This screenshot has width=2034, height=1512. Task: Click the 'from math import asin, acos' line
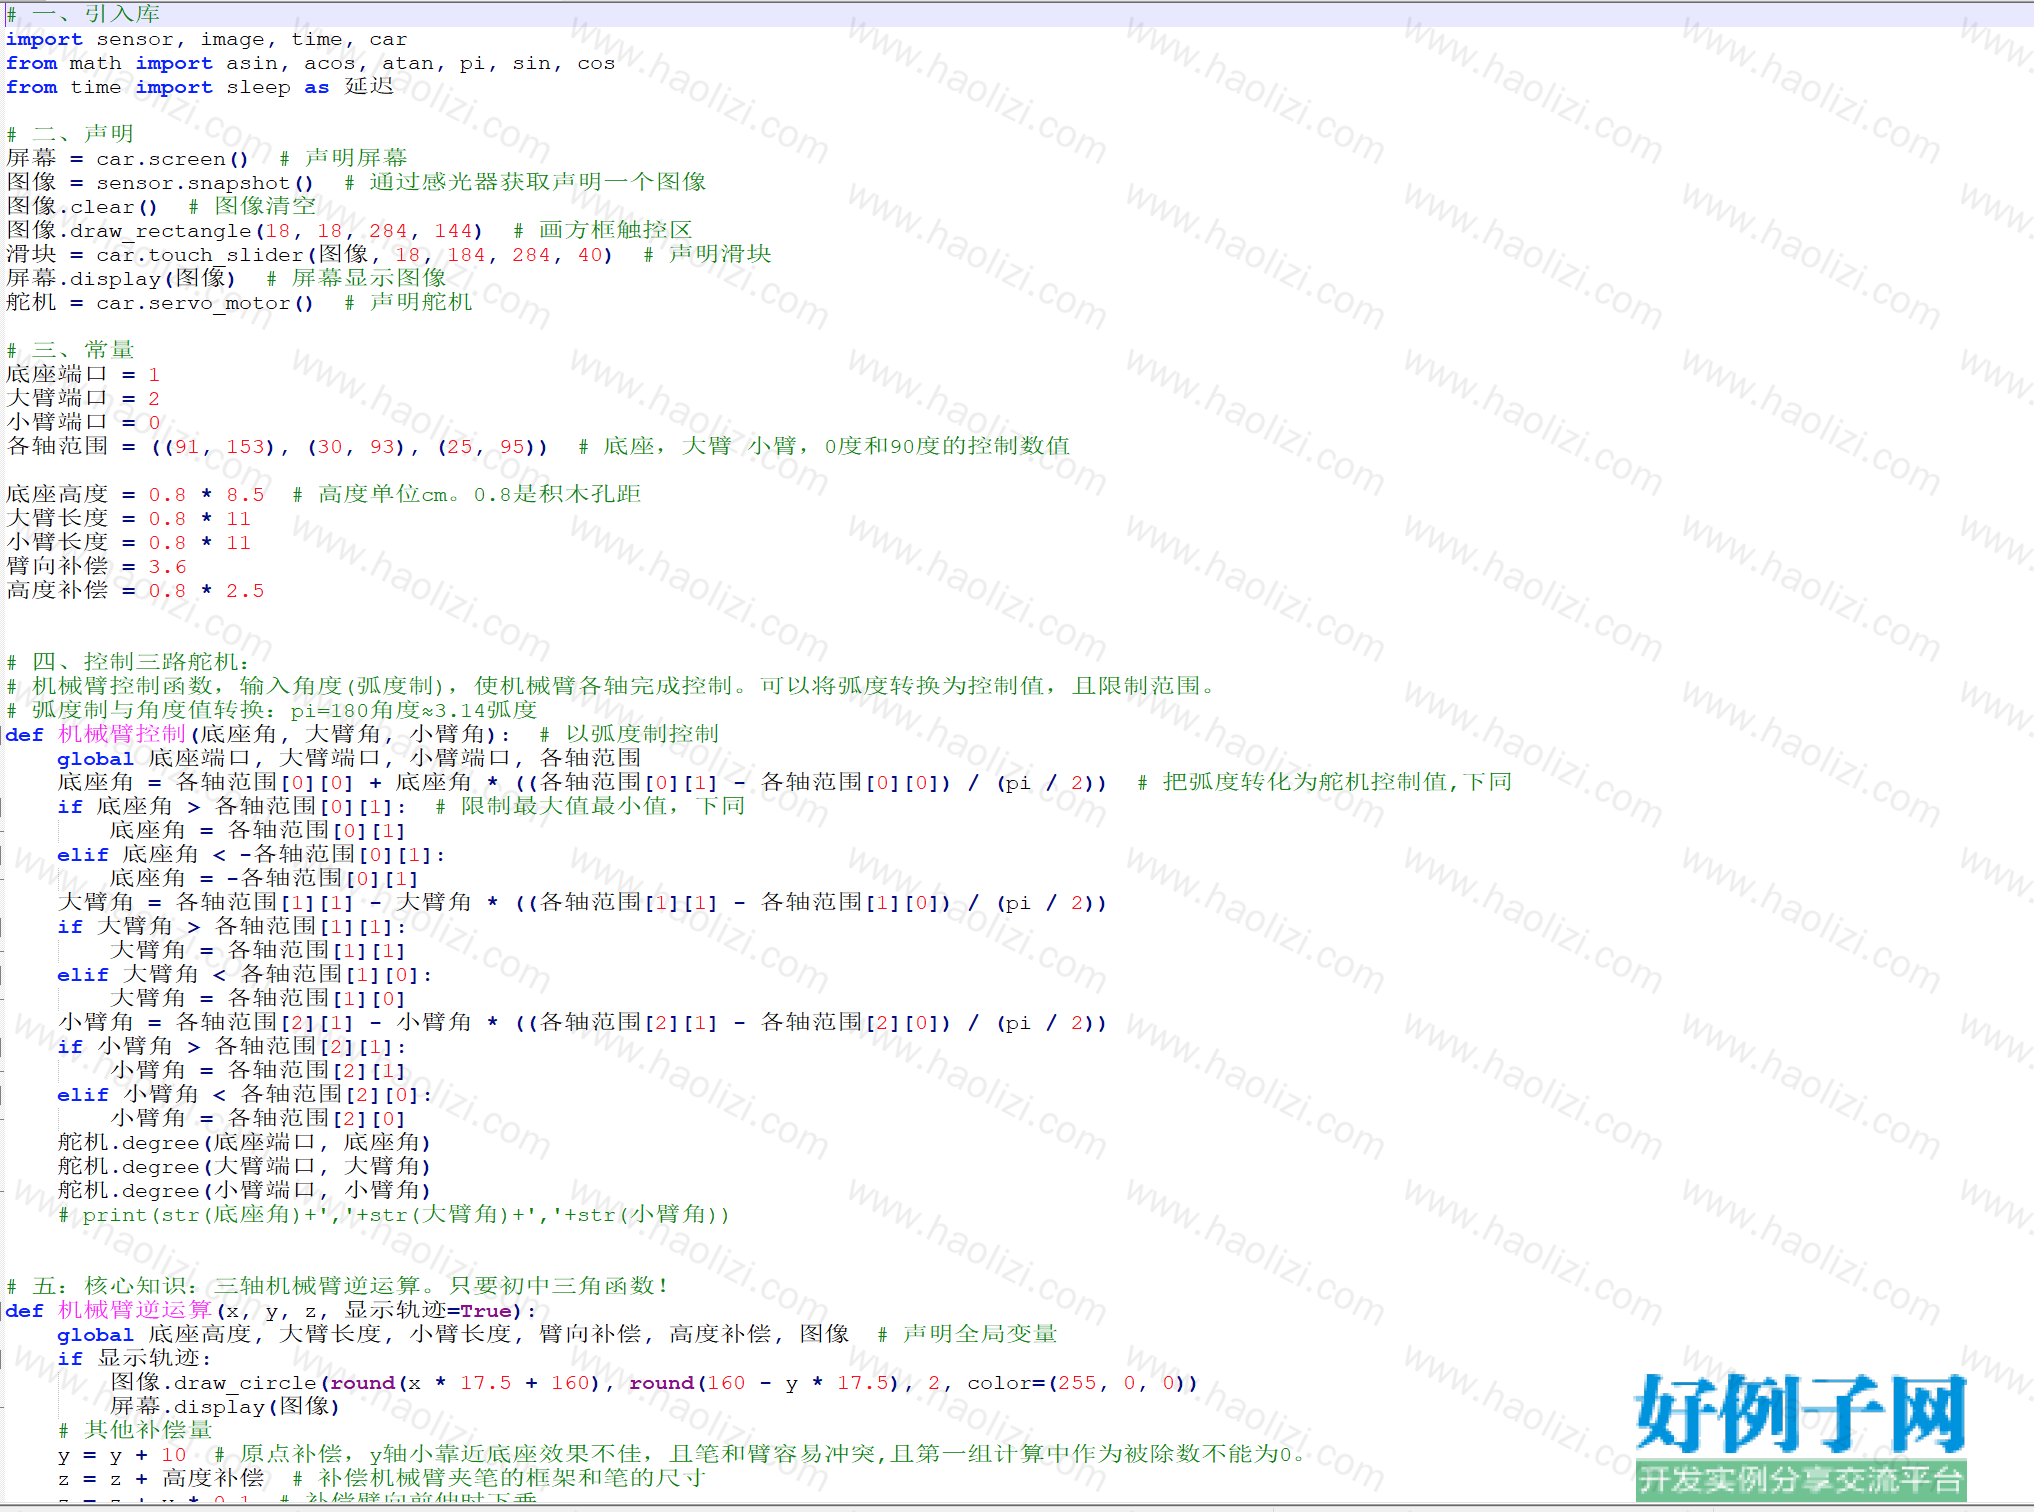click(310, 63)
